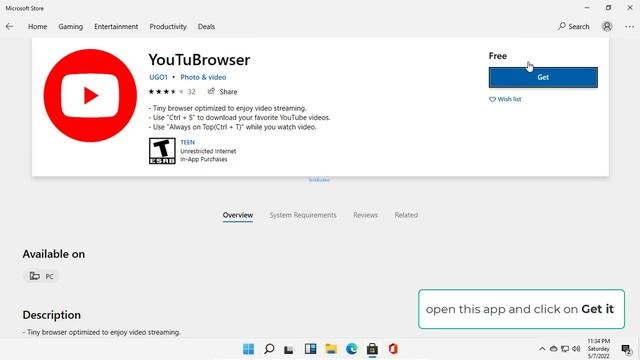The image size is (640, 360).
Task: Open the Widgets taskbar icon
Action: point(310,349)
